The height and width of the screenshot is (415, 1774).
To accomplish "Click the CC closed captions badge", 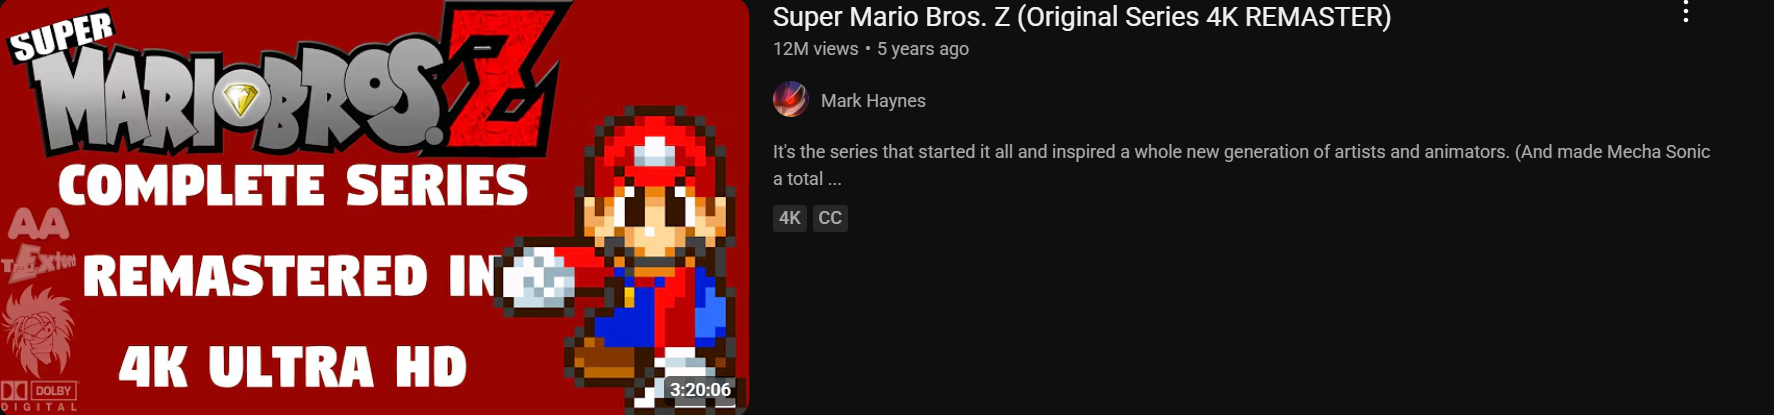I will [x=830, y=218].
